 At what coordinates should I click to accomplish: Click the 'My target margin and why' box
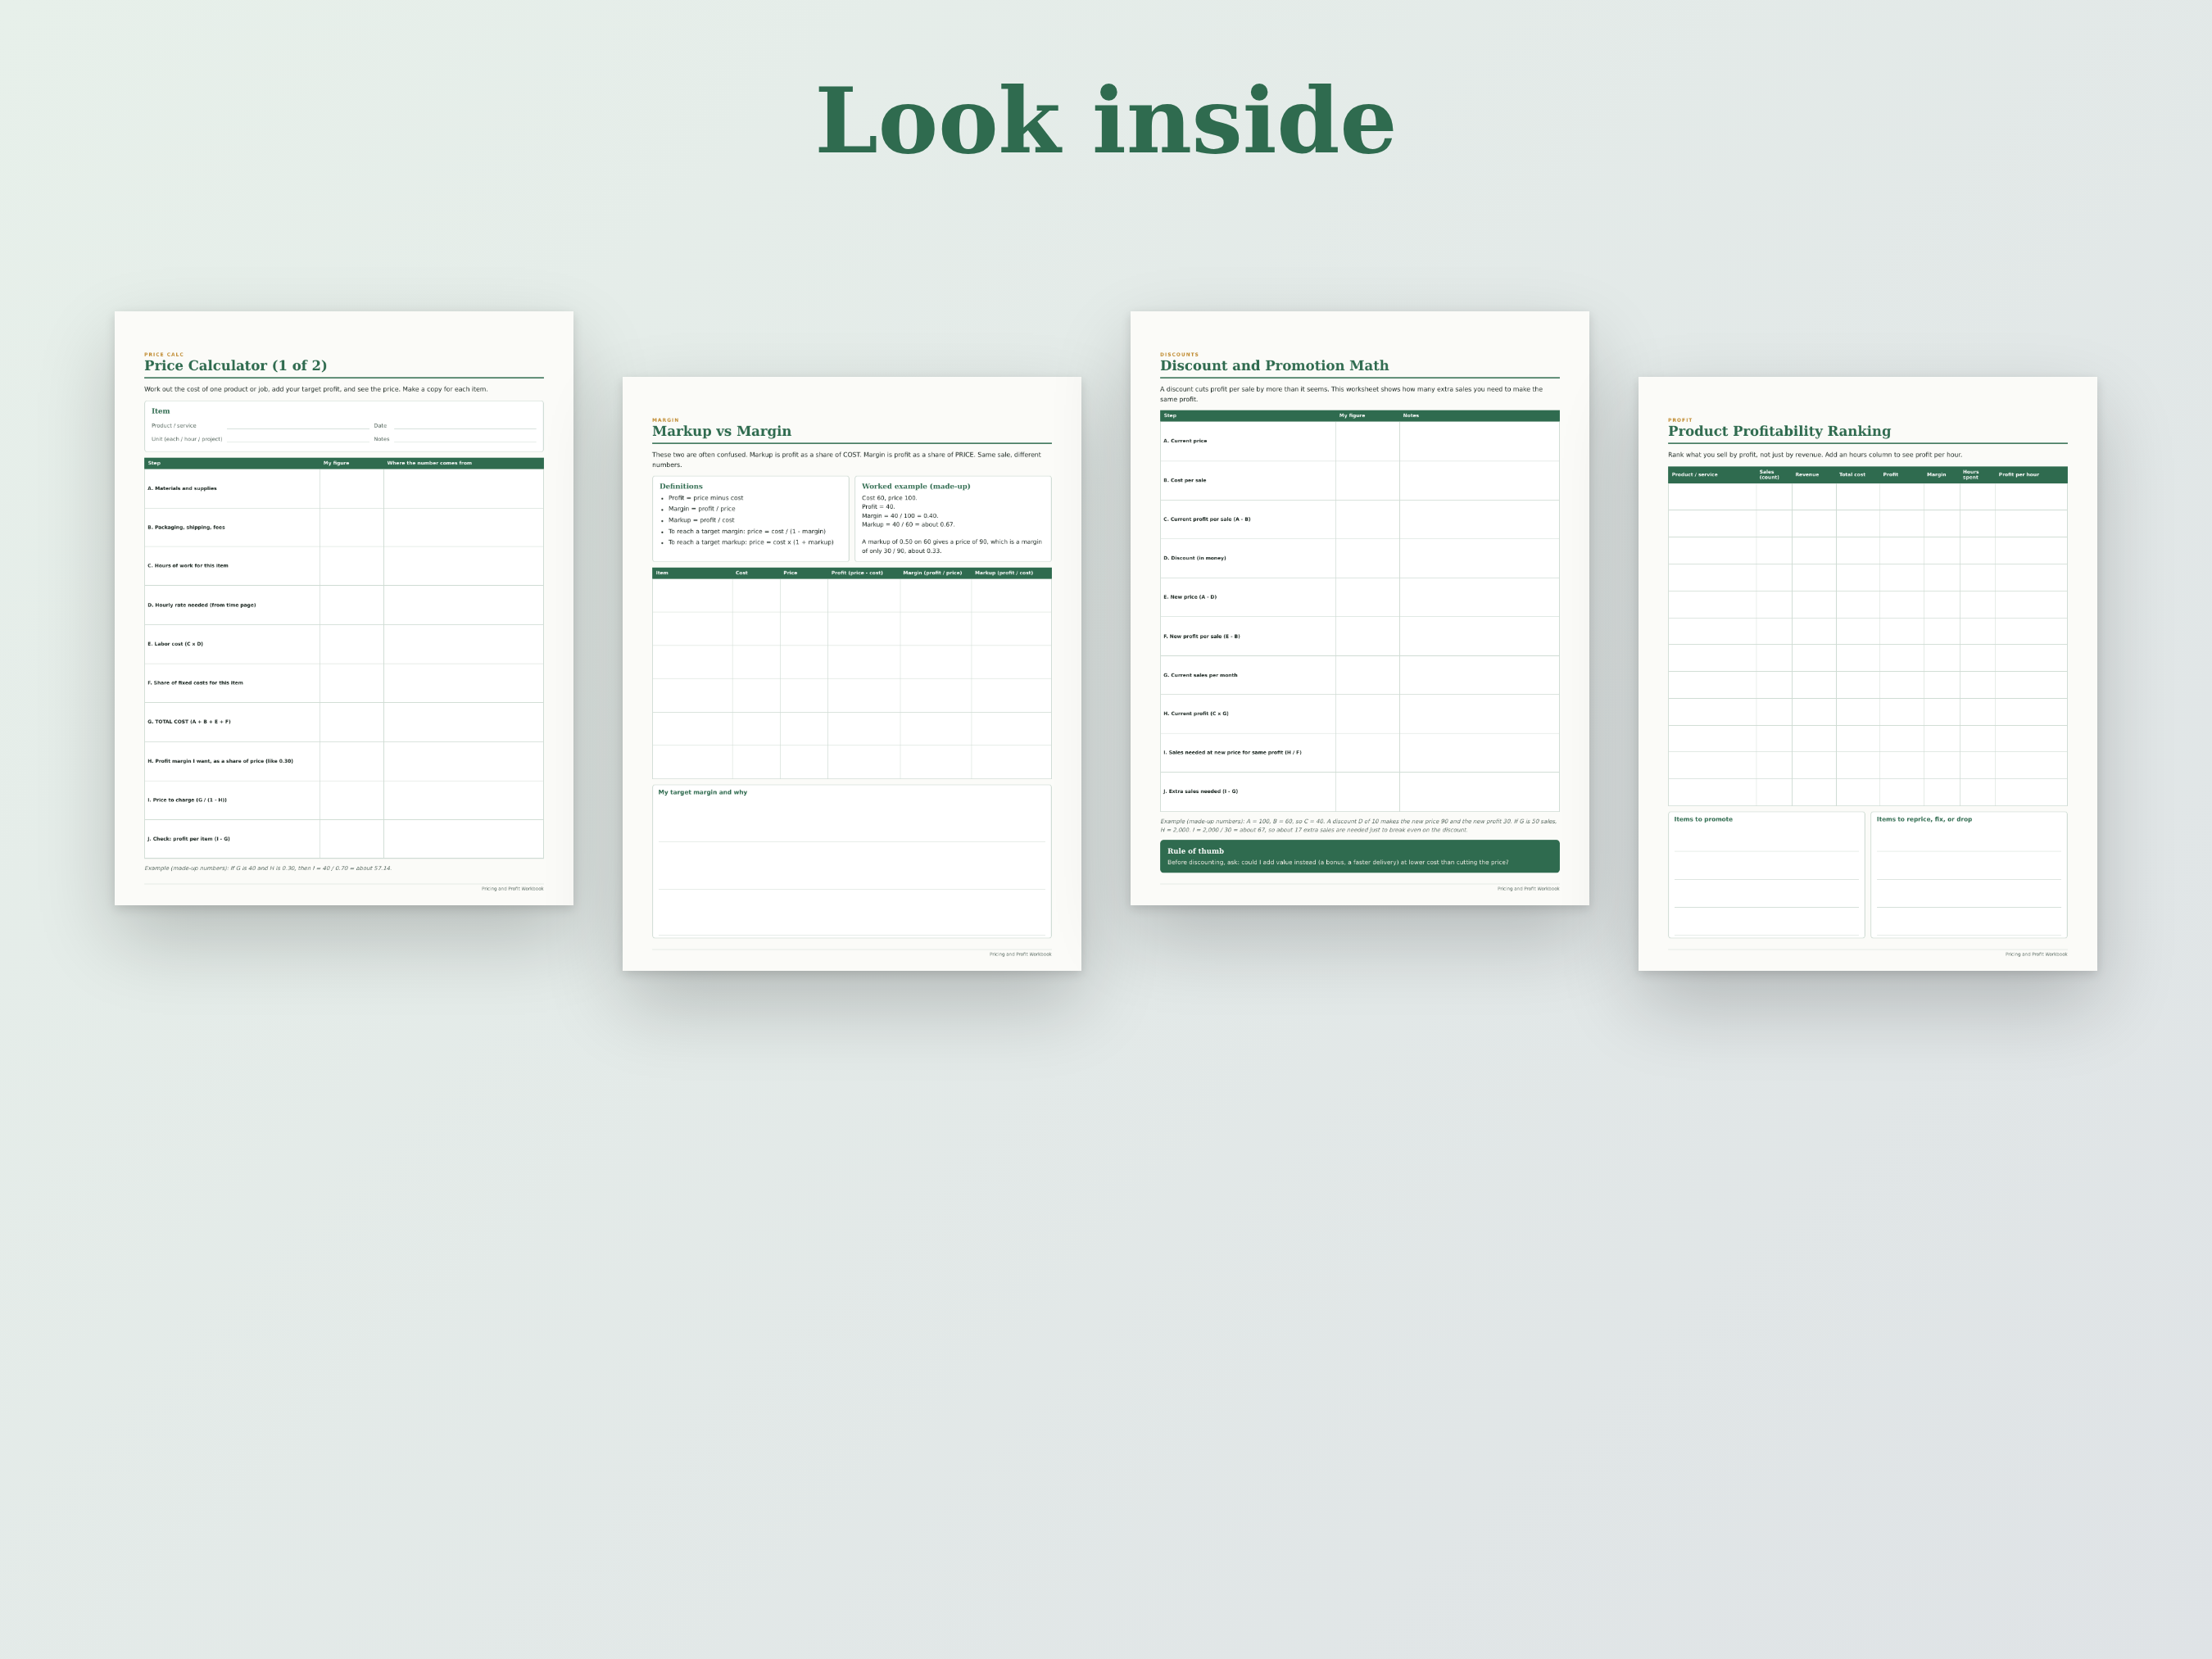coord(852,861)
